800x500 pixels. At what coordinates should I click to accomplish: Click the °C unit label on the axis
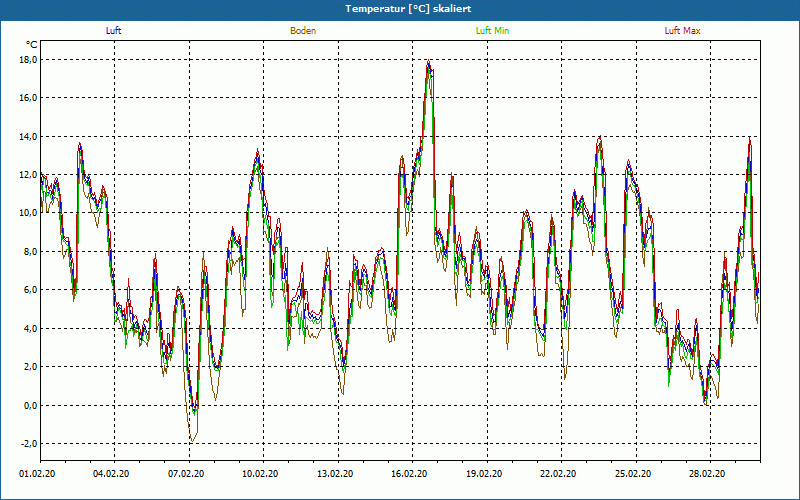pyautogui.click(x=32, y=45)
